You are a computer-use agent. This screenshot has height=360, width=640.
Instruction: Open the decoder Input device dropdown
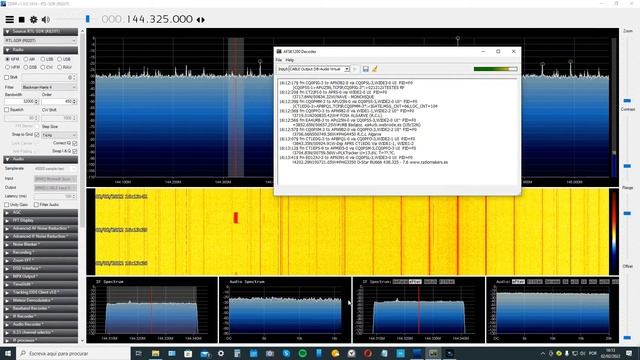319,69
